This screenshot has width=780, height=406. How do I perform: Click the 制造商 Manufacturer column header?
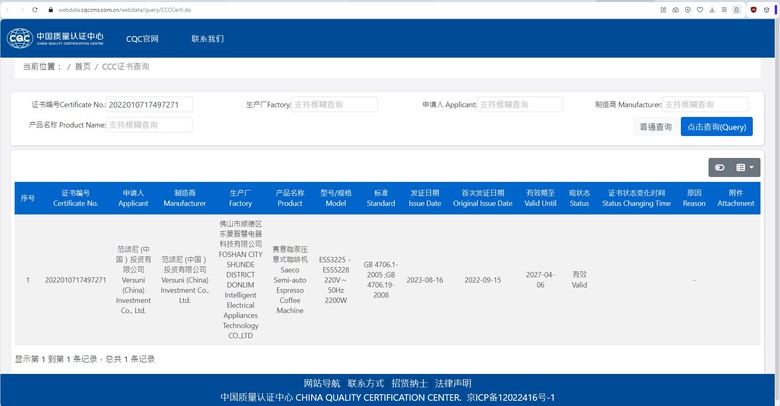coord(185,198)
